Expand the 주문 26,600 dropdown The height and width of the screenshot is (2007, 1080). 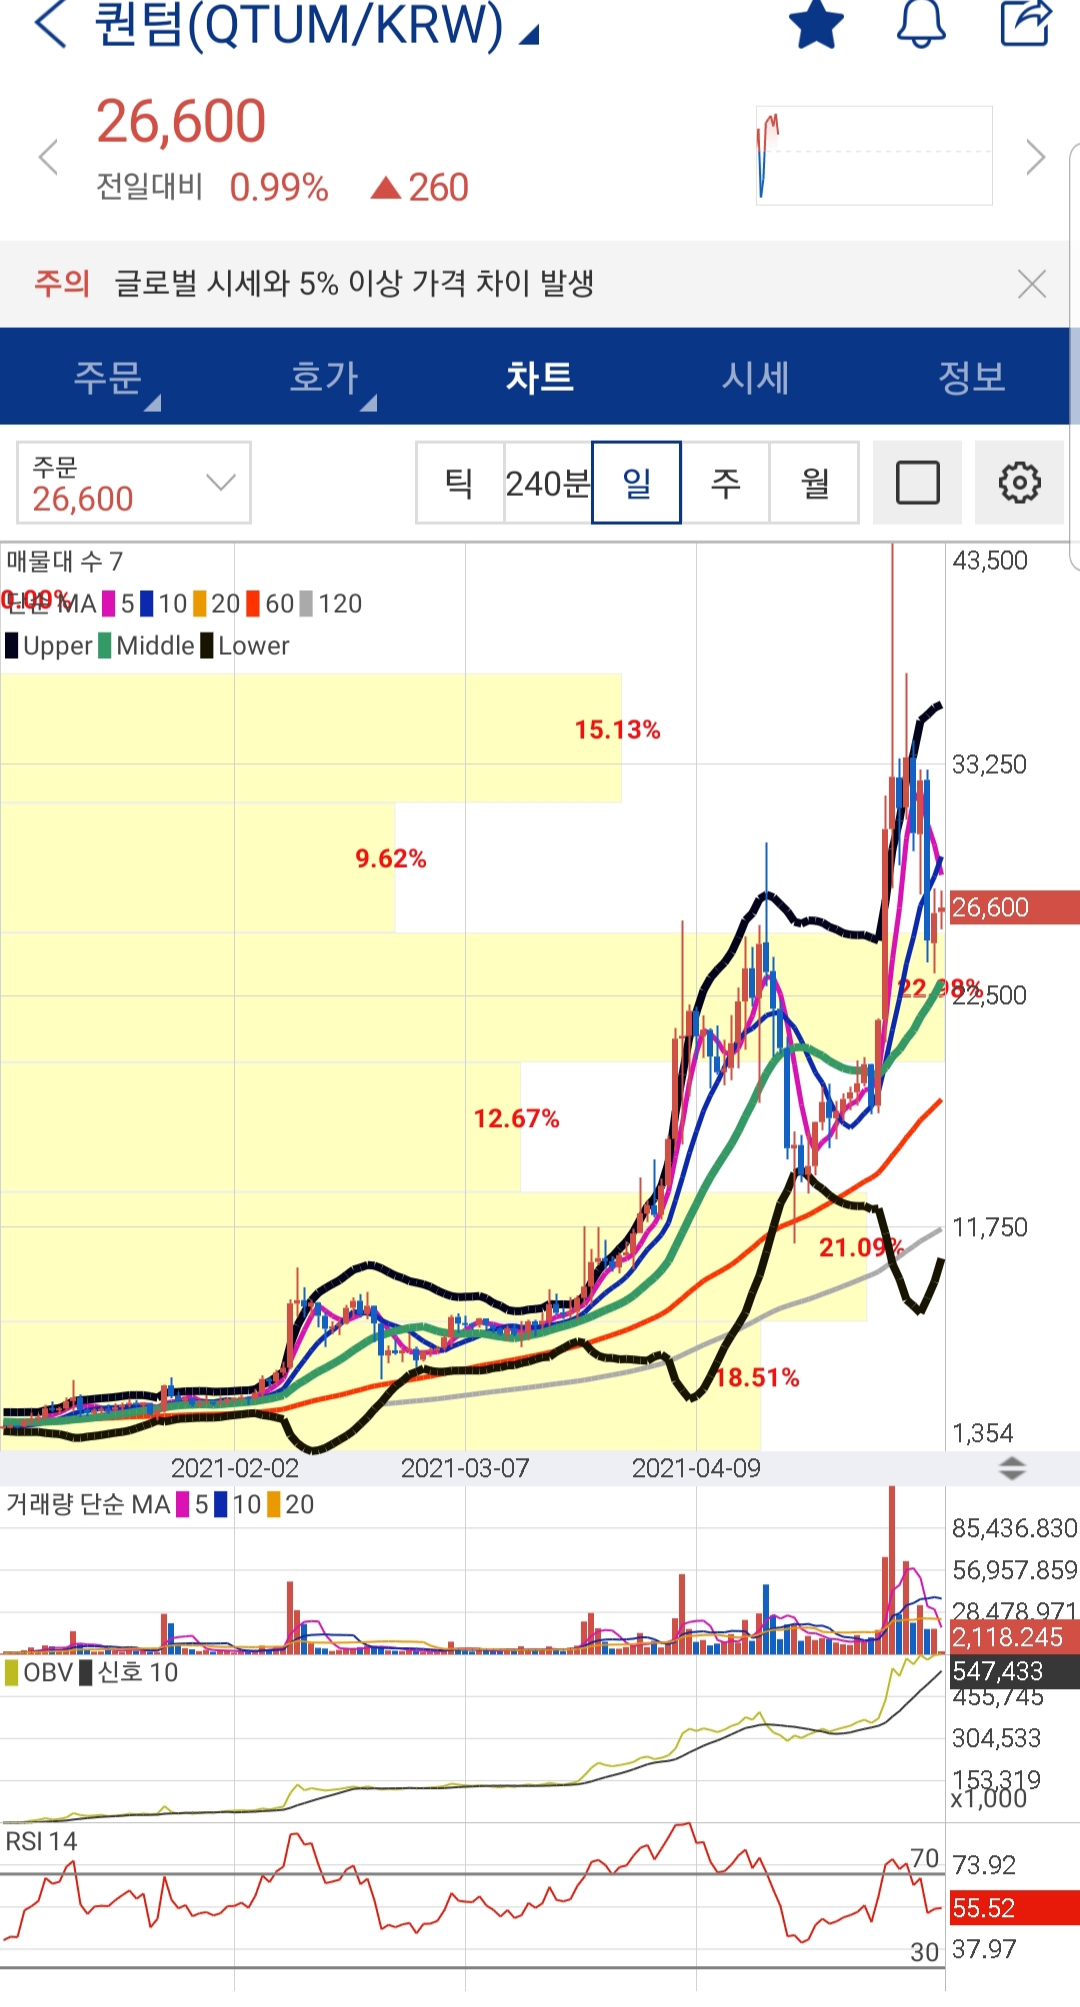[133, 483]
